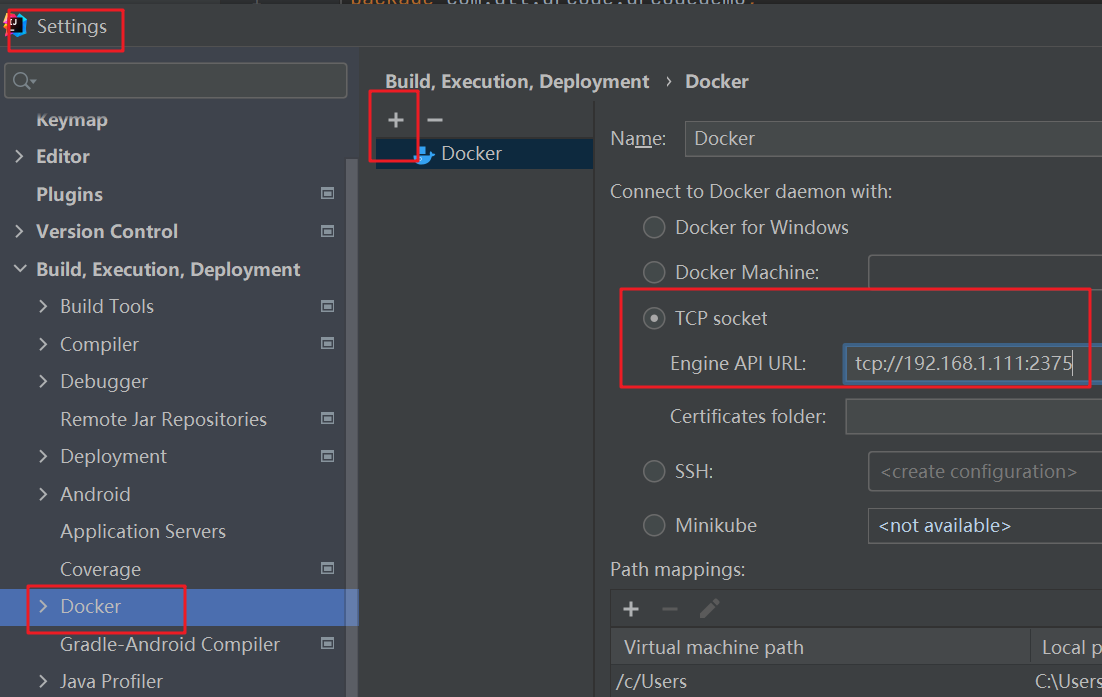Click the search icon in settings search
The width and height of the screenshot is (1102, 697).
(x=22, y=81)
